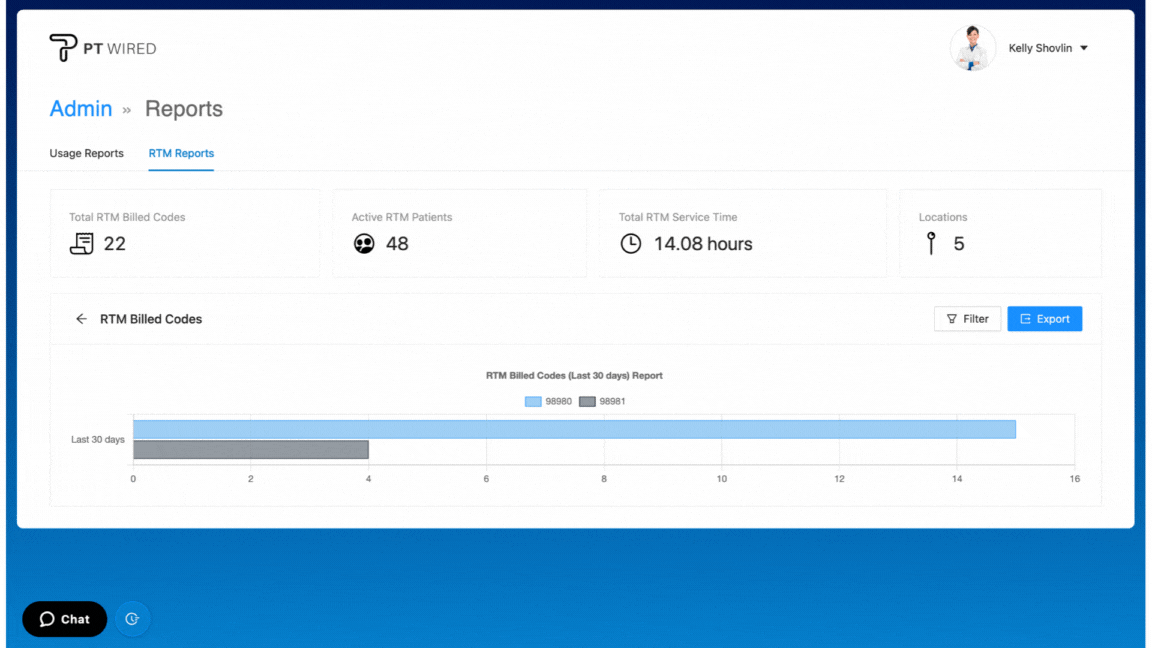Click the blue 98980 bar

coord(574,429)
